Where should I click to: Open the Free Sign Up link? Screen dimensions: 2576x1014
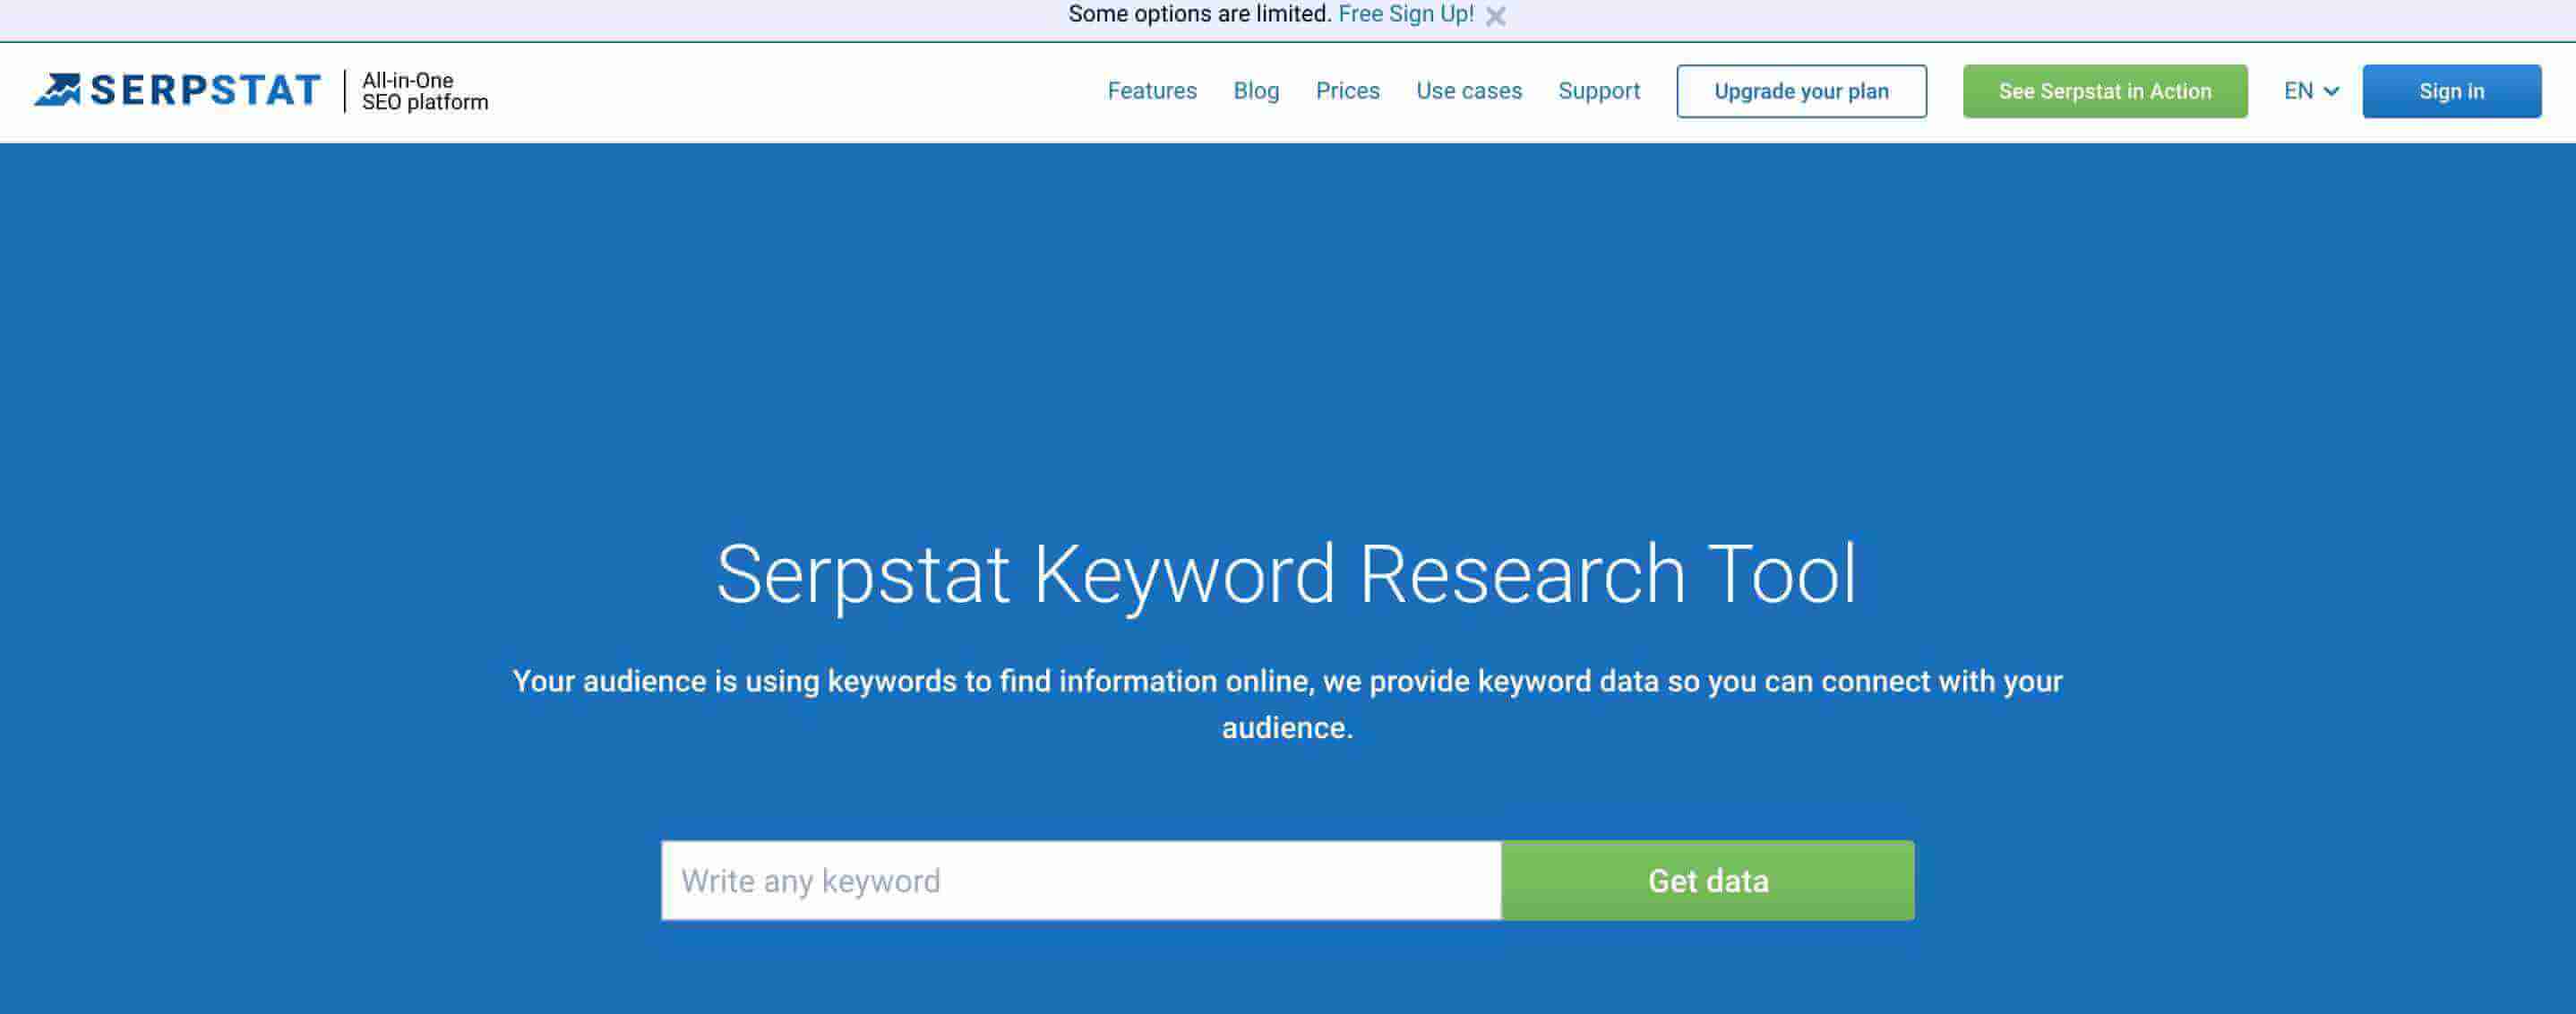(x=1405, y=14)
